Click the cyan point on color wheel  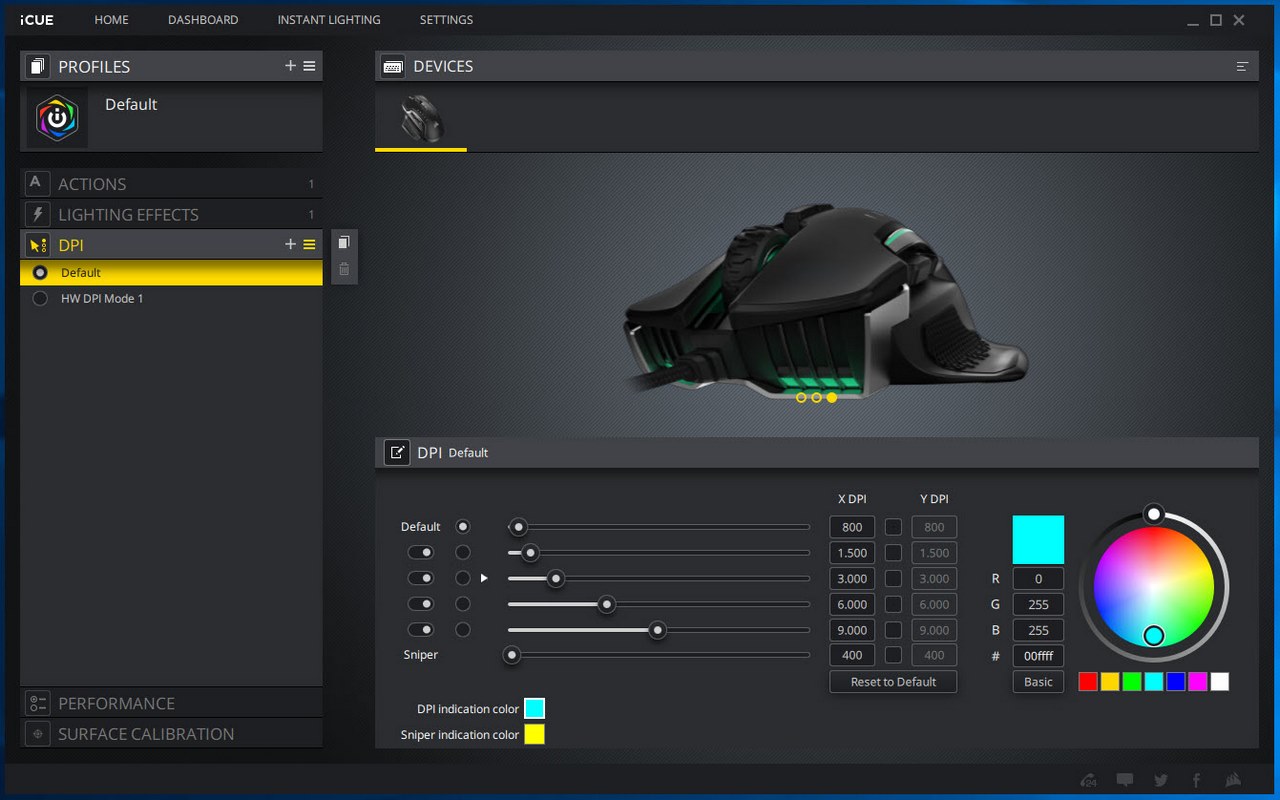click(1154, 635)
